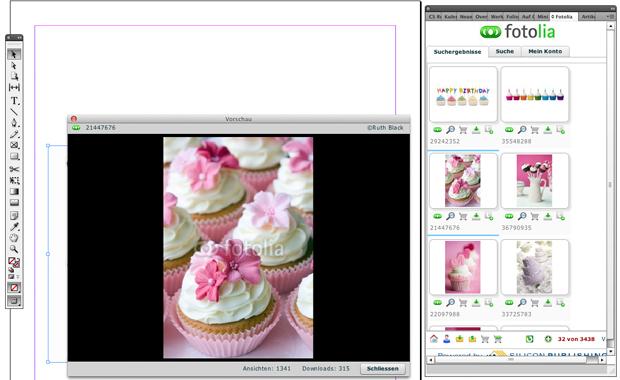620x380 pixels.
Task: Click the home icon in Fotolia footer
Action: [434, 339]
